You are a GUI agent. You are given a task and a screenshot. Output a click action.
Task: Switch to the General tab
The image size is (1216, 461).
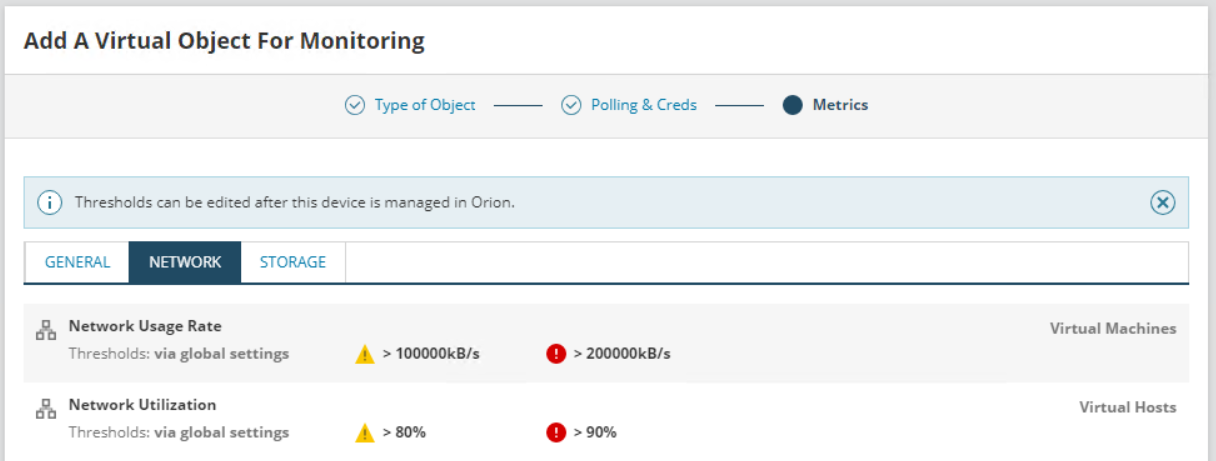77,262
